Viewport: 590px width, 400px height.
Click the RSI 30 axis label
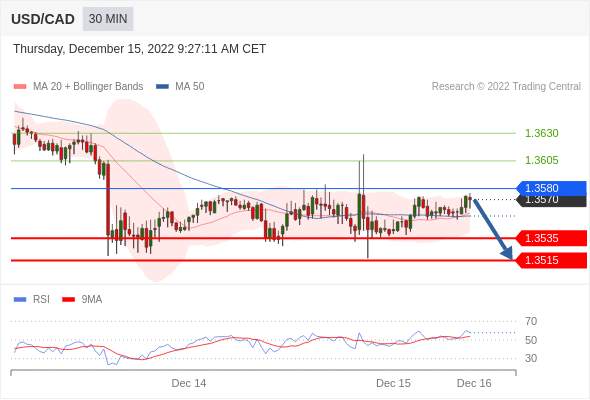click(x=531, y=358)
